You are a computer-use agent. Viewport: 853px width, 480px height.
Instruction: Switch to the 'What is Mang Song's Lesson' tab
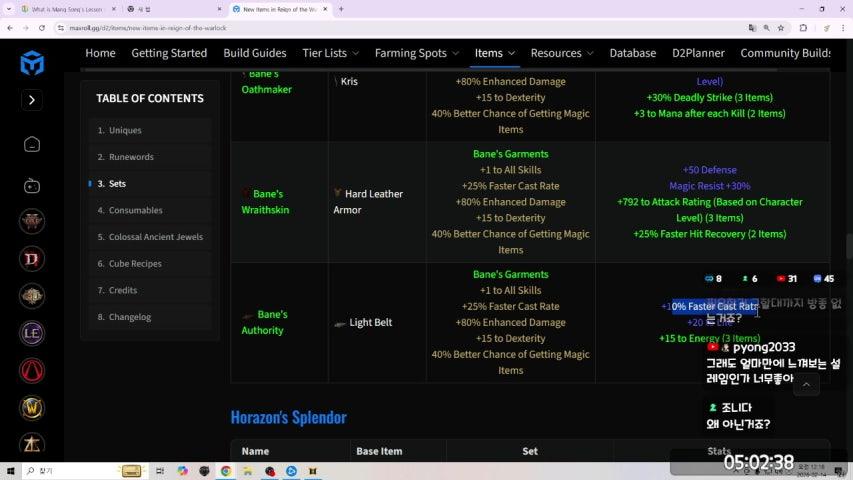tap(66, 9)
